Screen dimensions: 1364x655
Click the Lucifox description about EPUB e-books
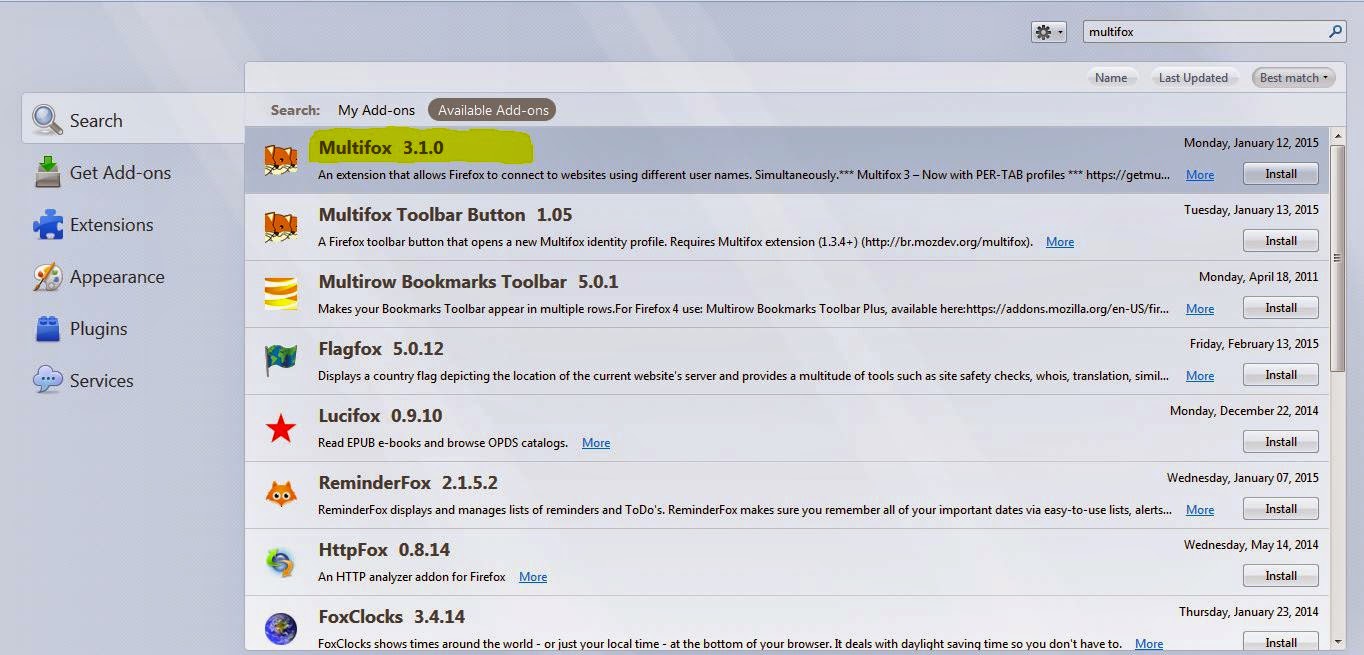[443, 443]
